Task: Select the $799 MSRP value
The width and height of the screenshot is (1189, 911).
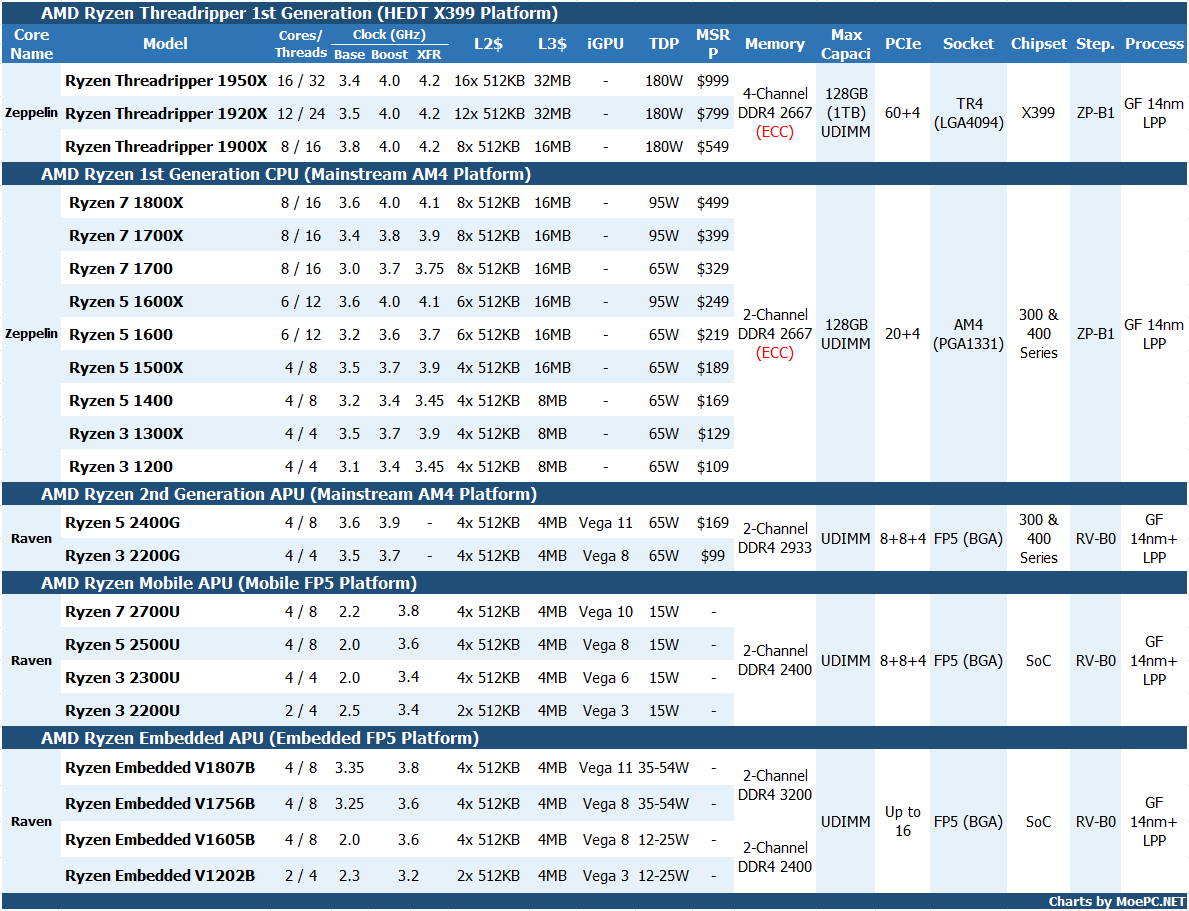Action: tap(713, 114)
